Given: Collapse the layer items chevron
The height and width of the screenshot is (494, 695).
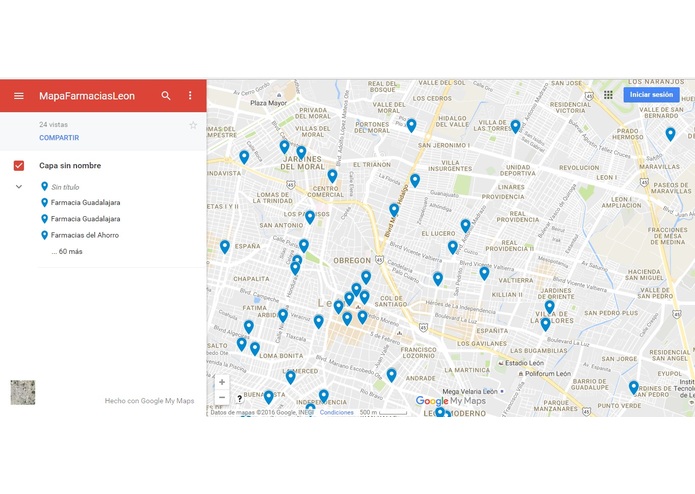Looking at the screenshot, I should coord(19,187).
